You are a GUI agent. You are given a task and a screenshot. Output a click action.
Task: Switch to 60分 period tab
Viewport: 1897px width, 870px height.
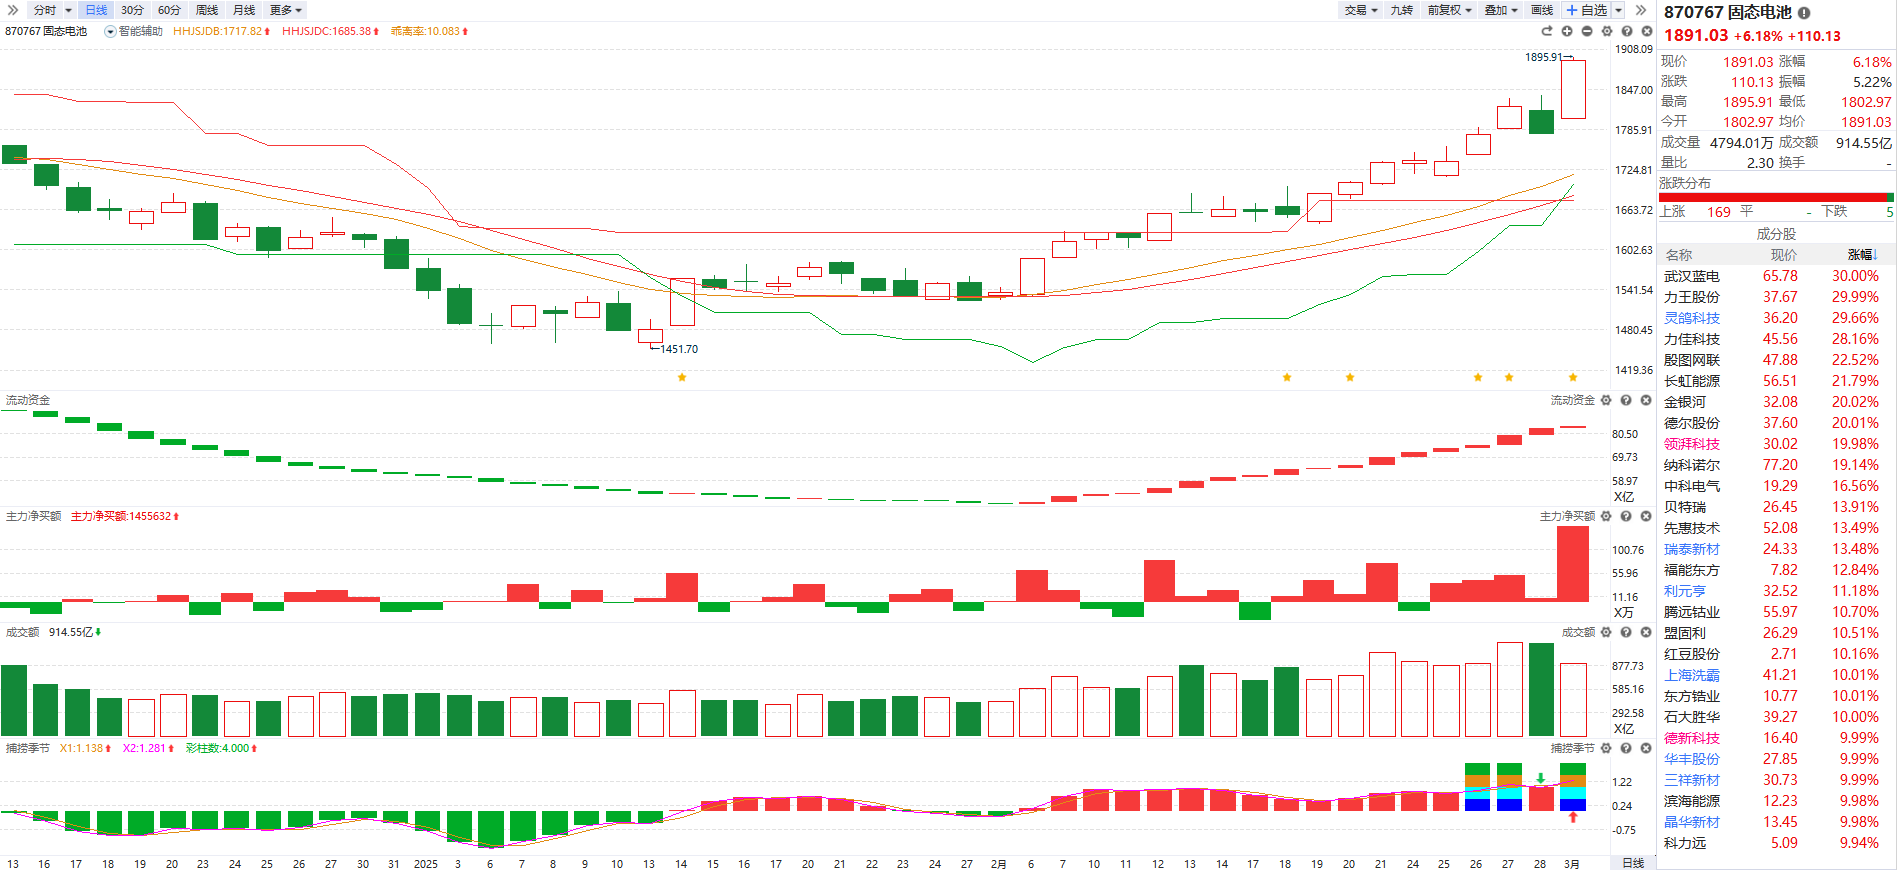click(x=169, y=10)
